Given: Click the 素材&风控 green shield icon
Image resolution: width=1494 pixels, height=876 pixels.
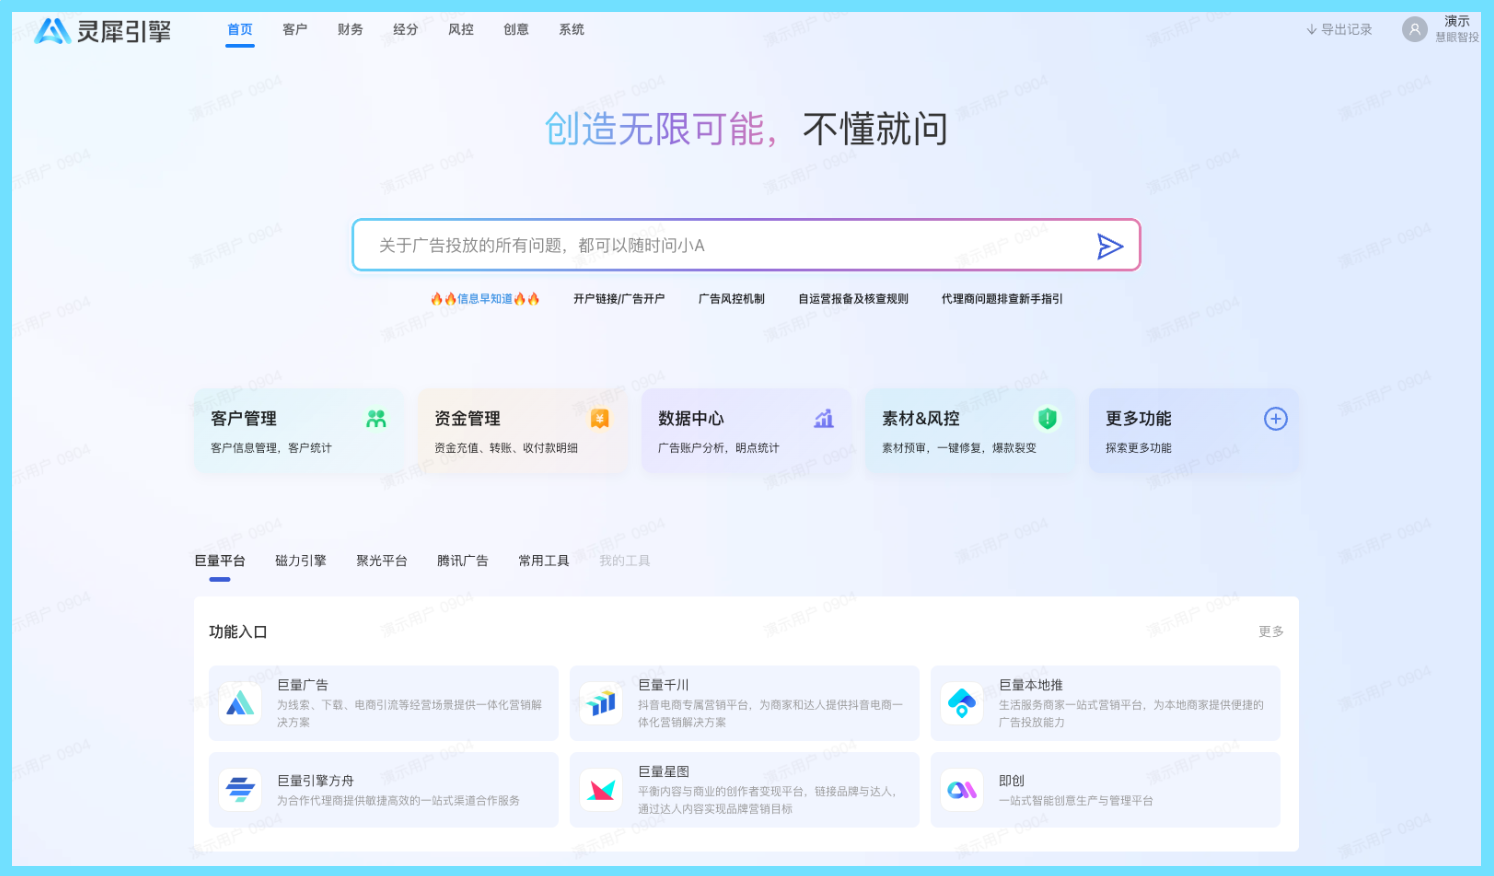Looking at the screenshot, I should (1047, 419).
